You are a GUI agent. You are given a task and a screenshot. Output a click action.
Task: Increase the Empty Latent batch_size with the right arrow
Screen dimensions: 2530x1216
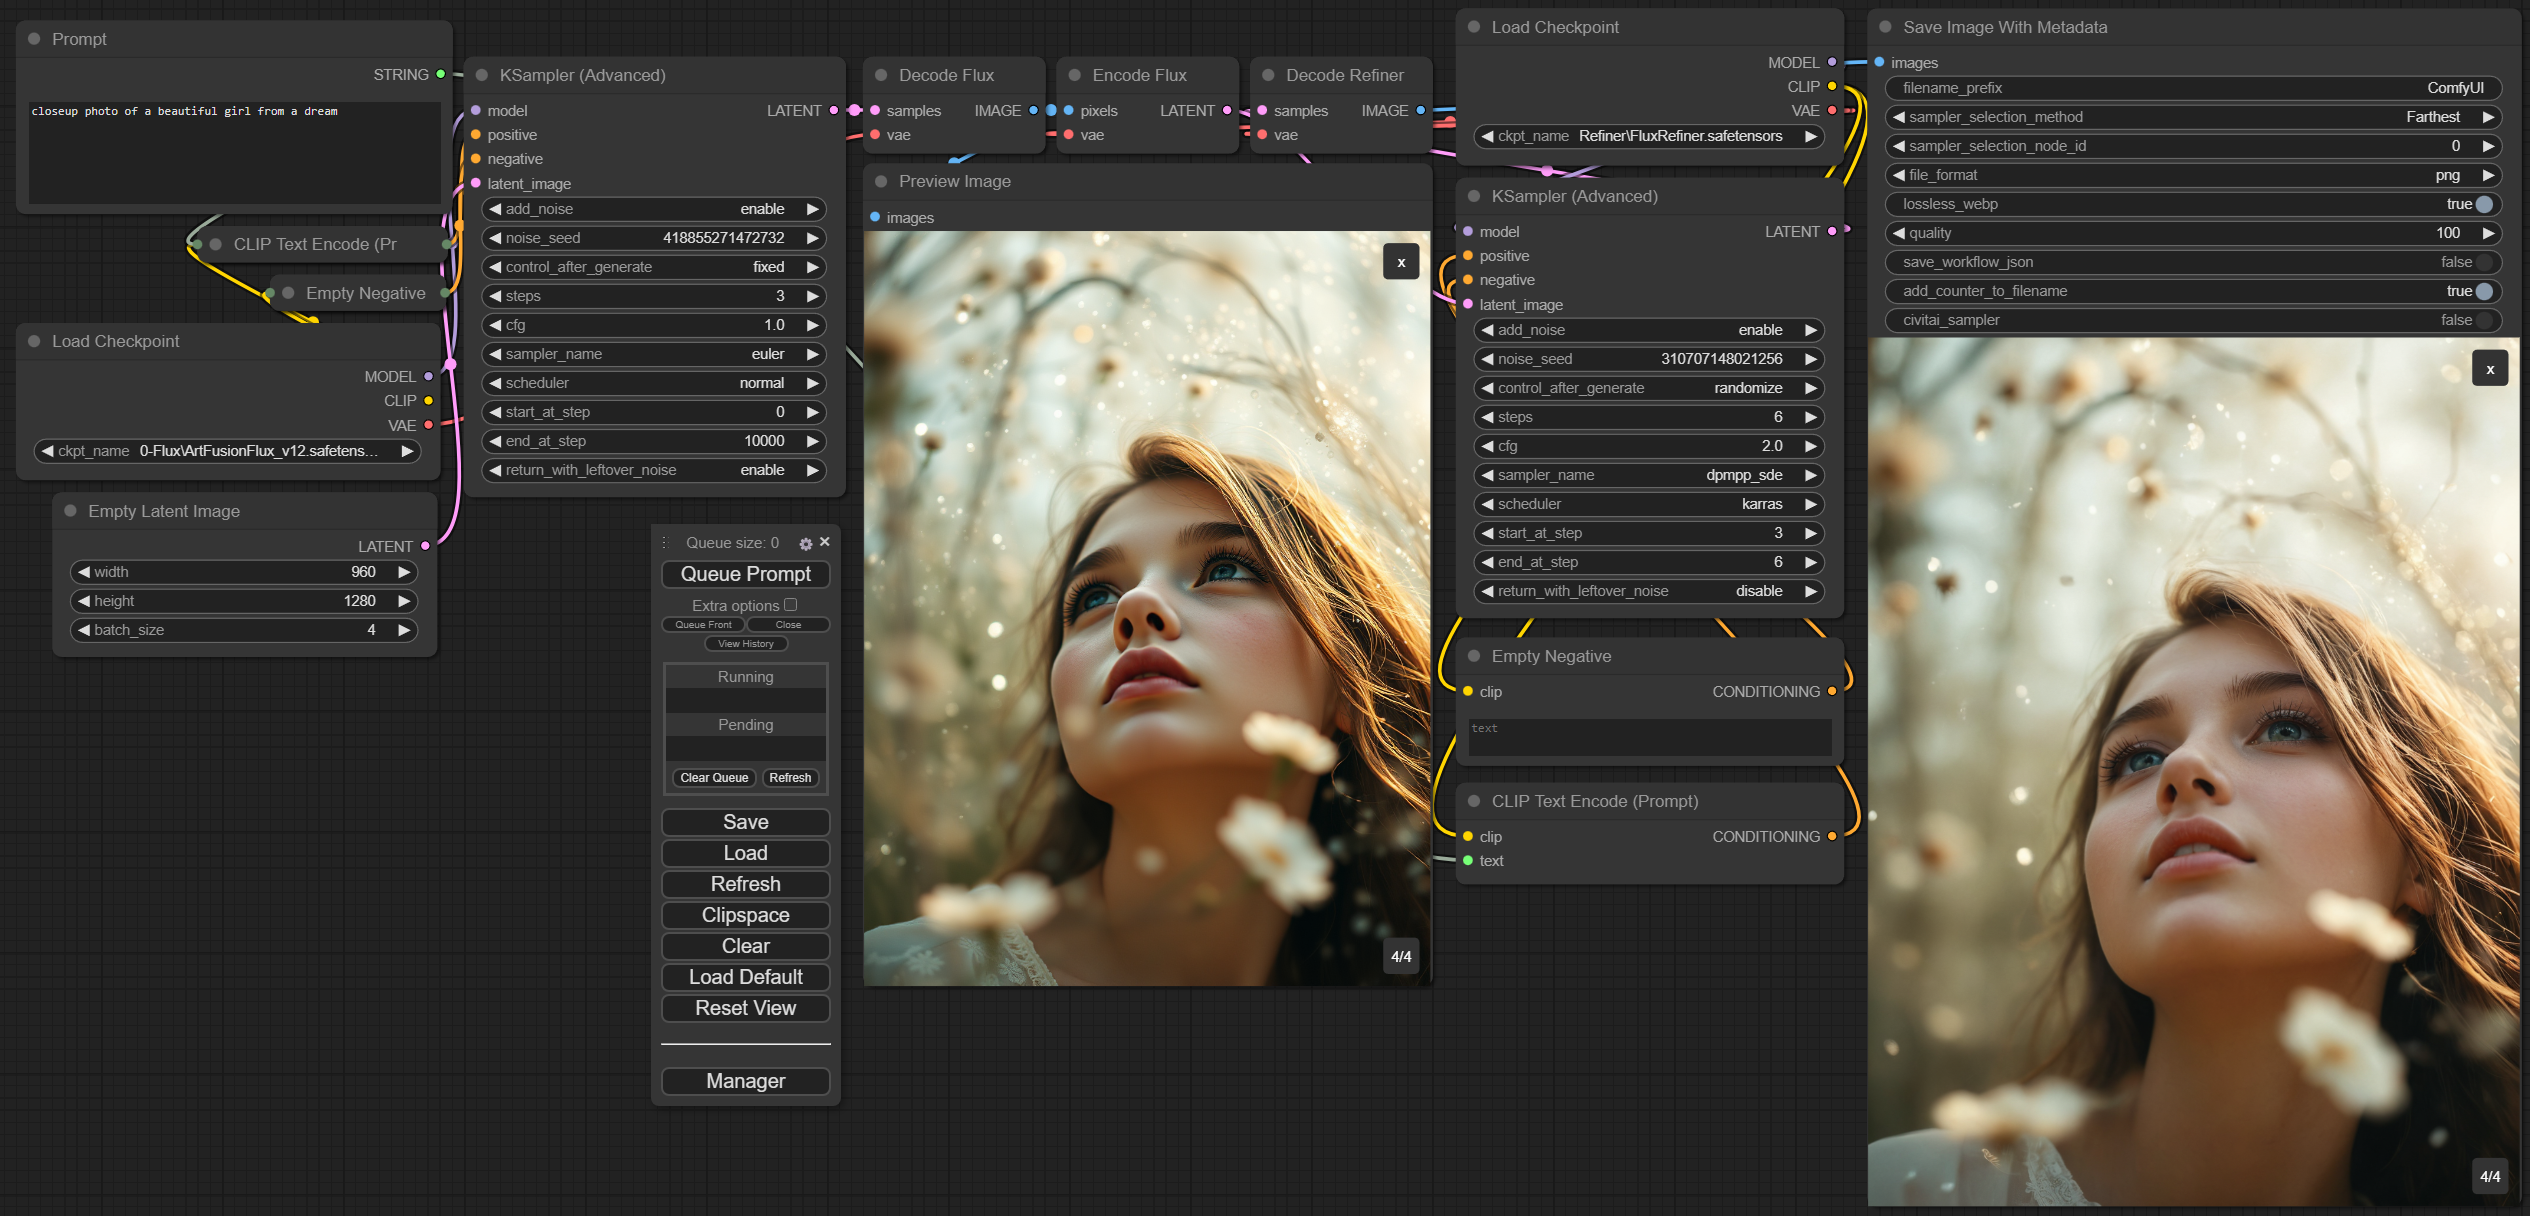[404, 630]
